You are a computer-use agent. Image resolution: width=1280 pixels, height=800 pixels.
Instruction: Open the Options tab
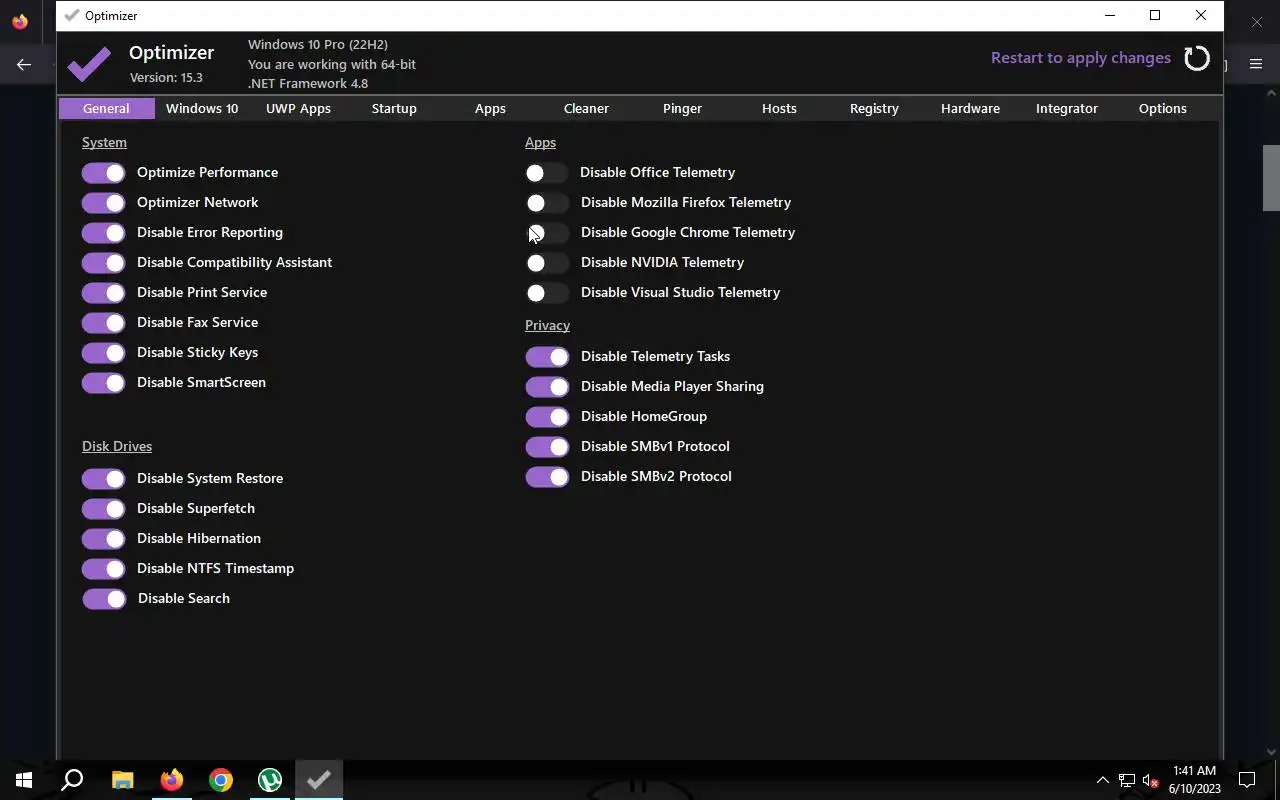[x=1163, y=108]
